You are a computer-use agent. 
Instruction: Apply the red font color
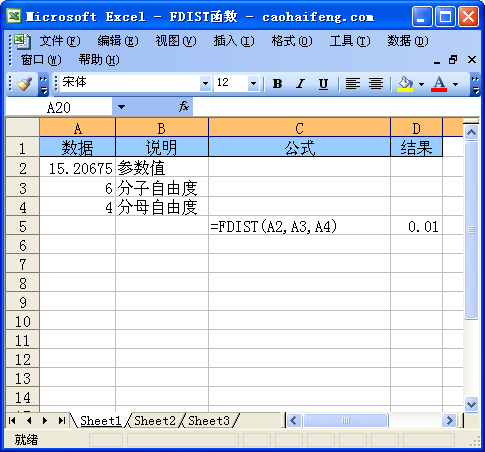(439, 84)
